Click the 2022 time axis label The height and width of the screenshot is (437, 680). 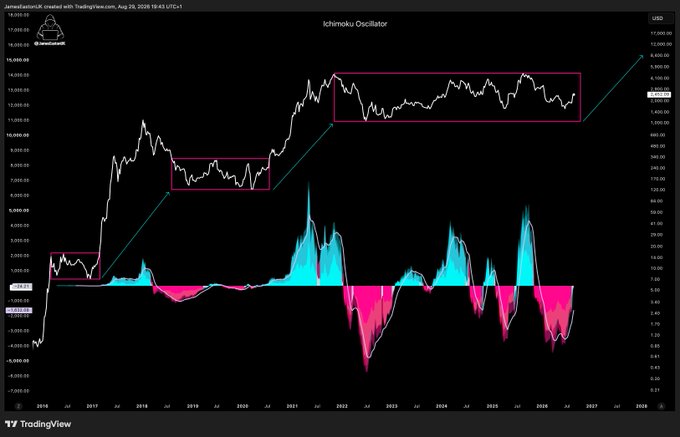click(342, 406)
